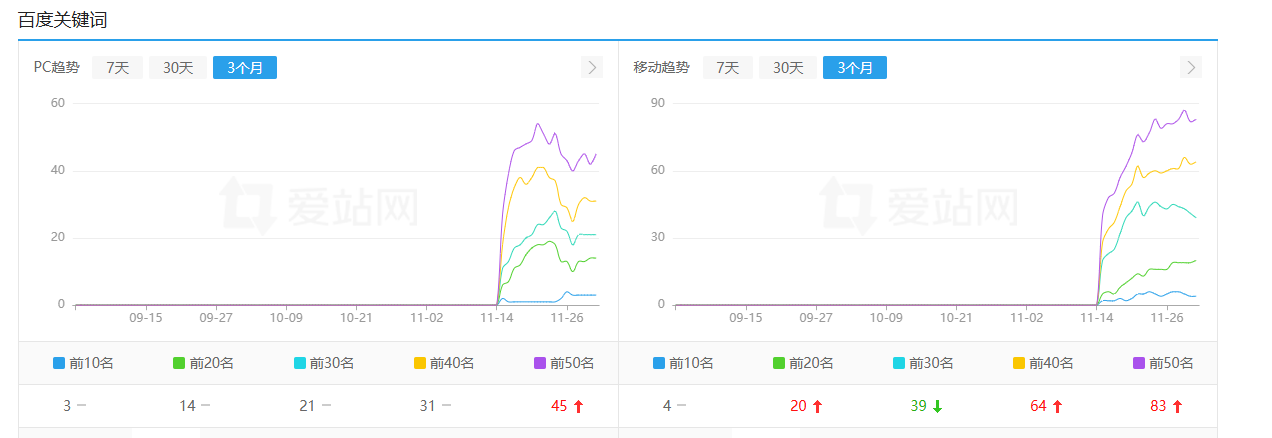Toggle 前40名 yellow swatch in PC legend
Screen dimensions: 1272x438
420,363
